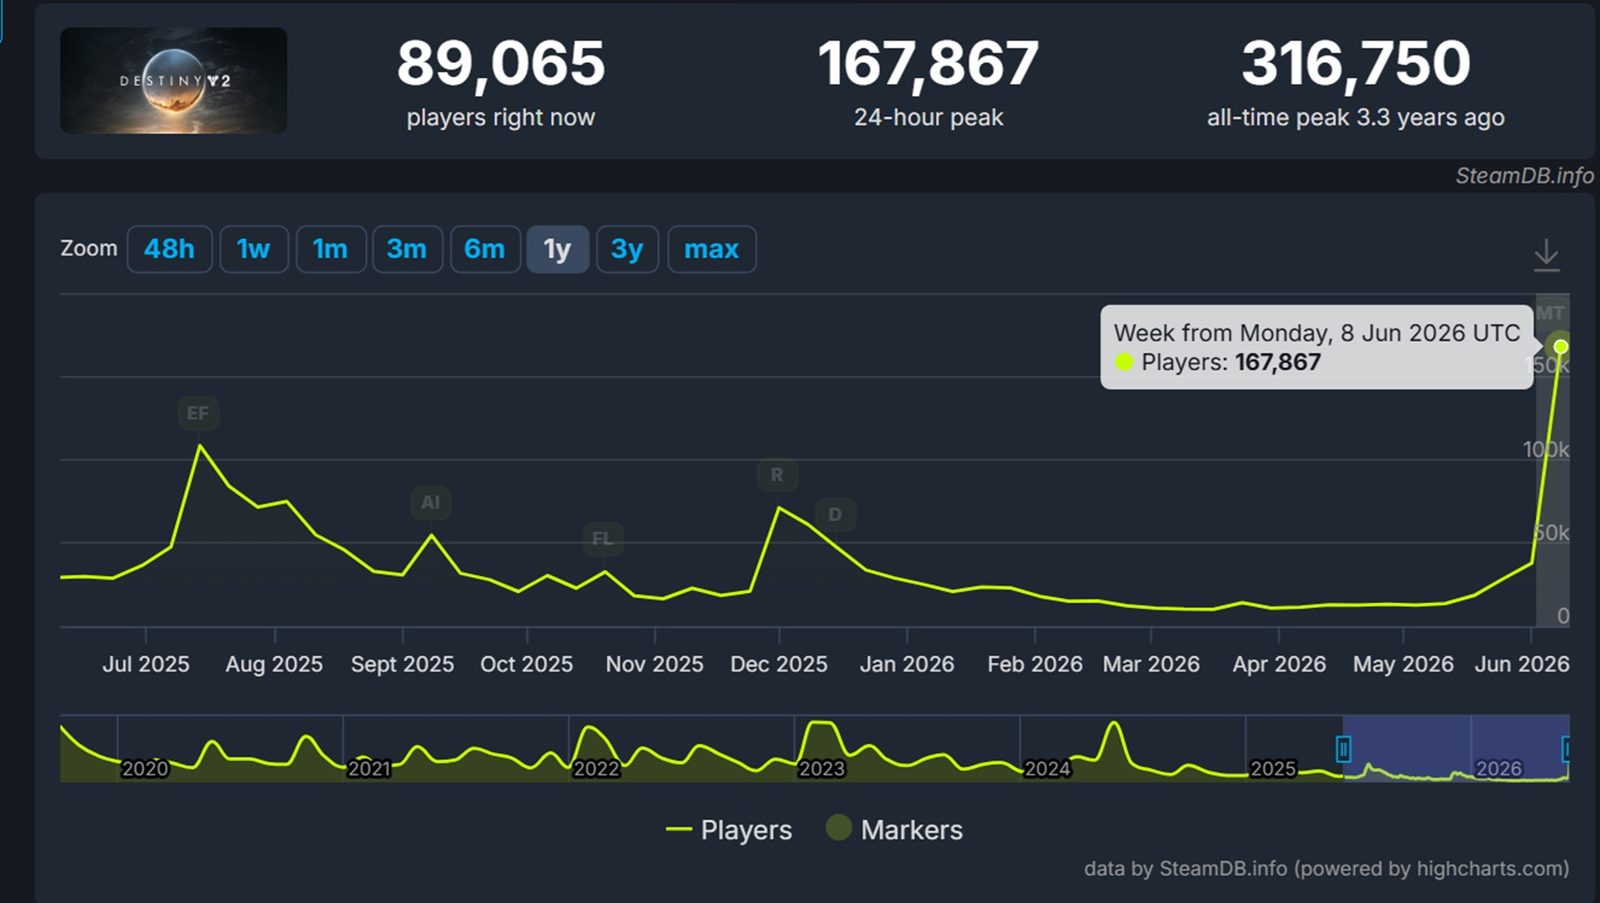The height and width of the screenshot is (903, 1600).
Task: Grab the right navigator range handle
Action: 1566,748
